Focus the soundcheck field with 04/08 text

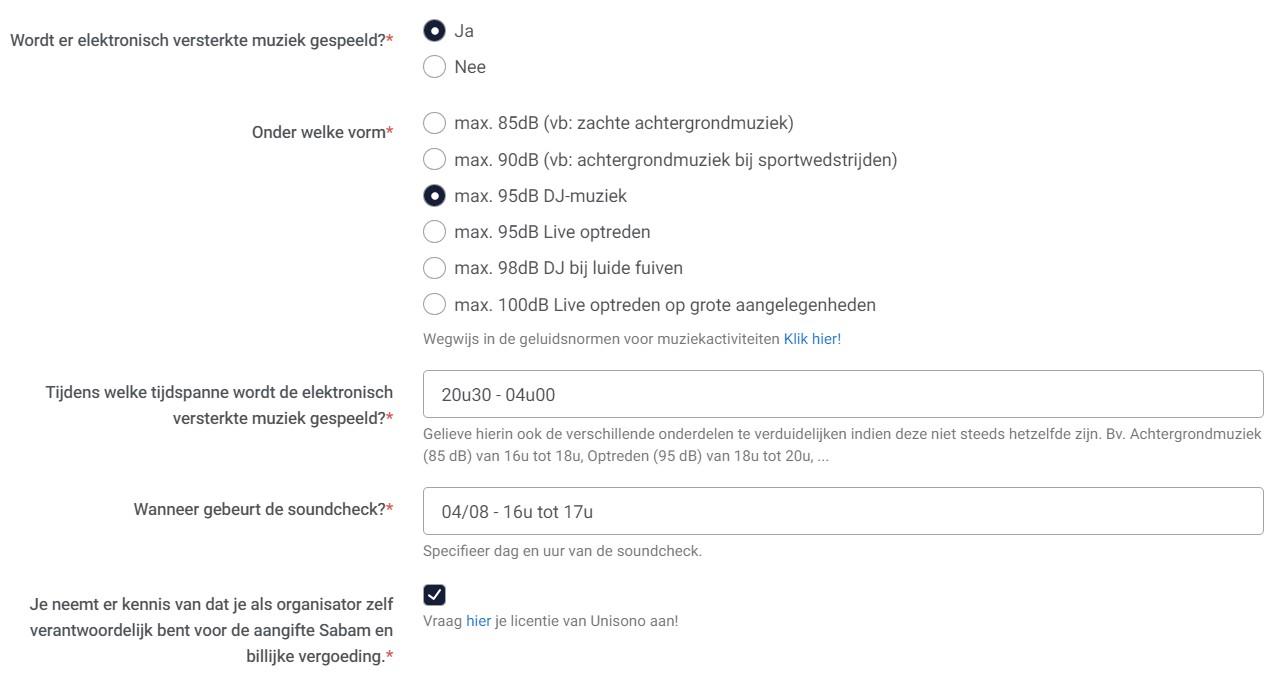coord(842,511)
